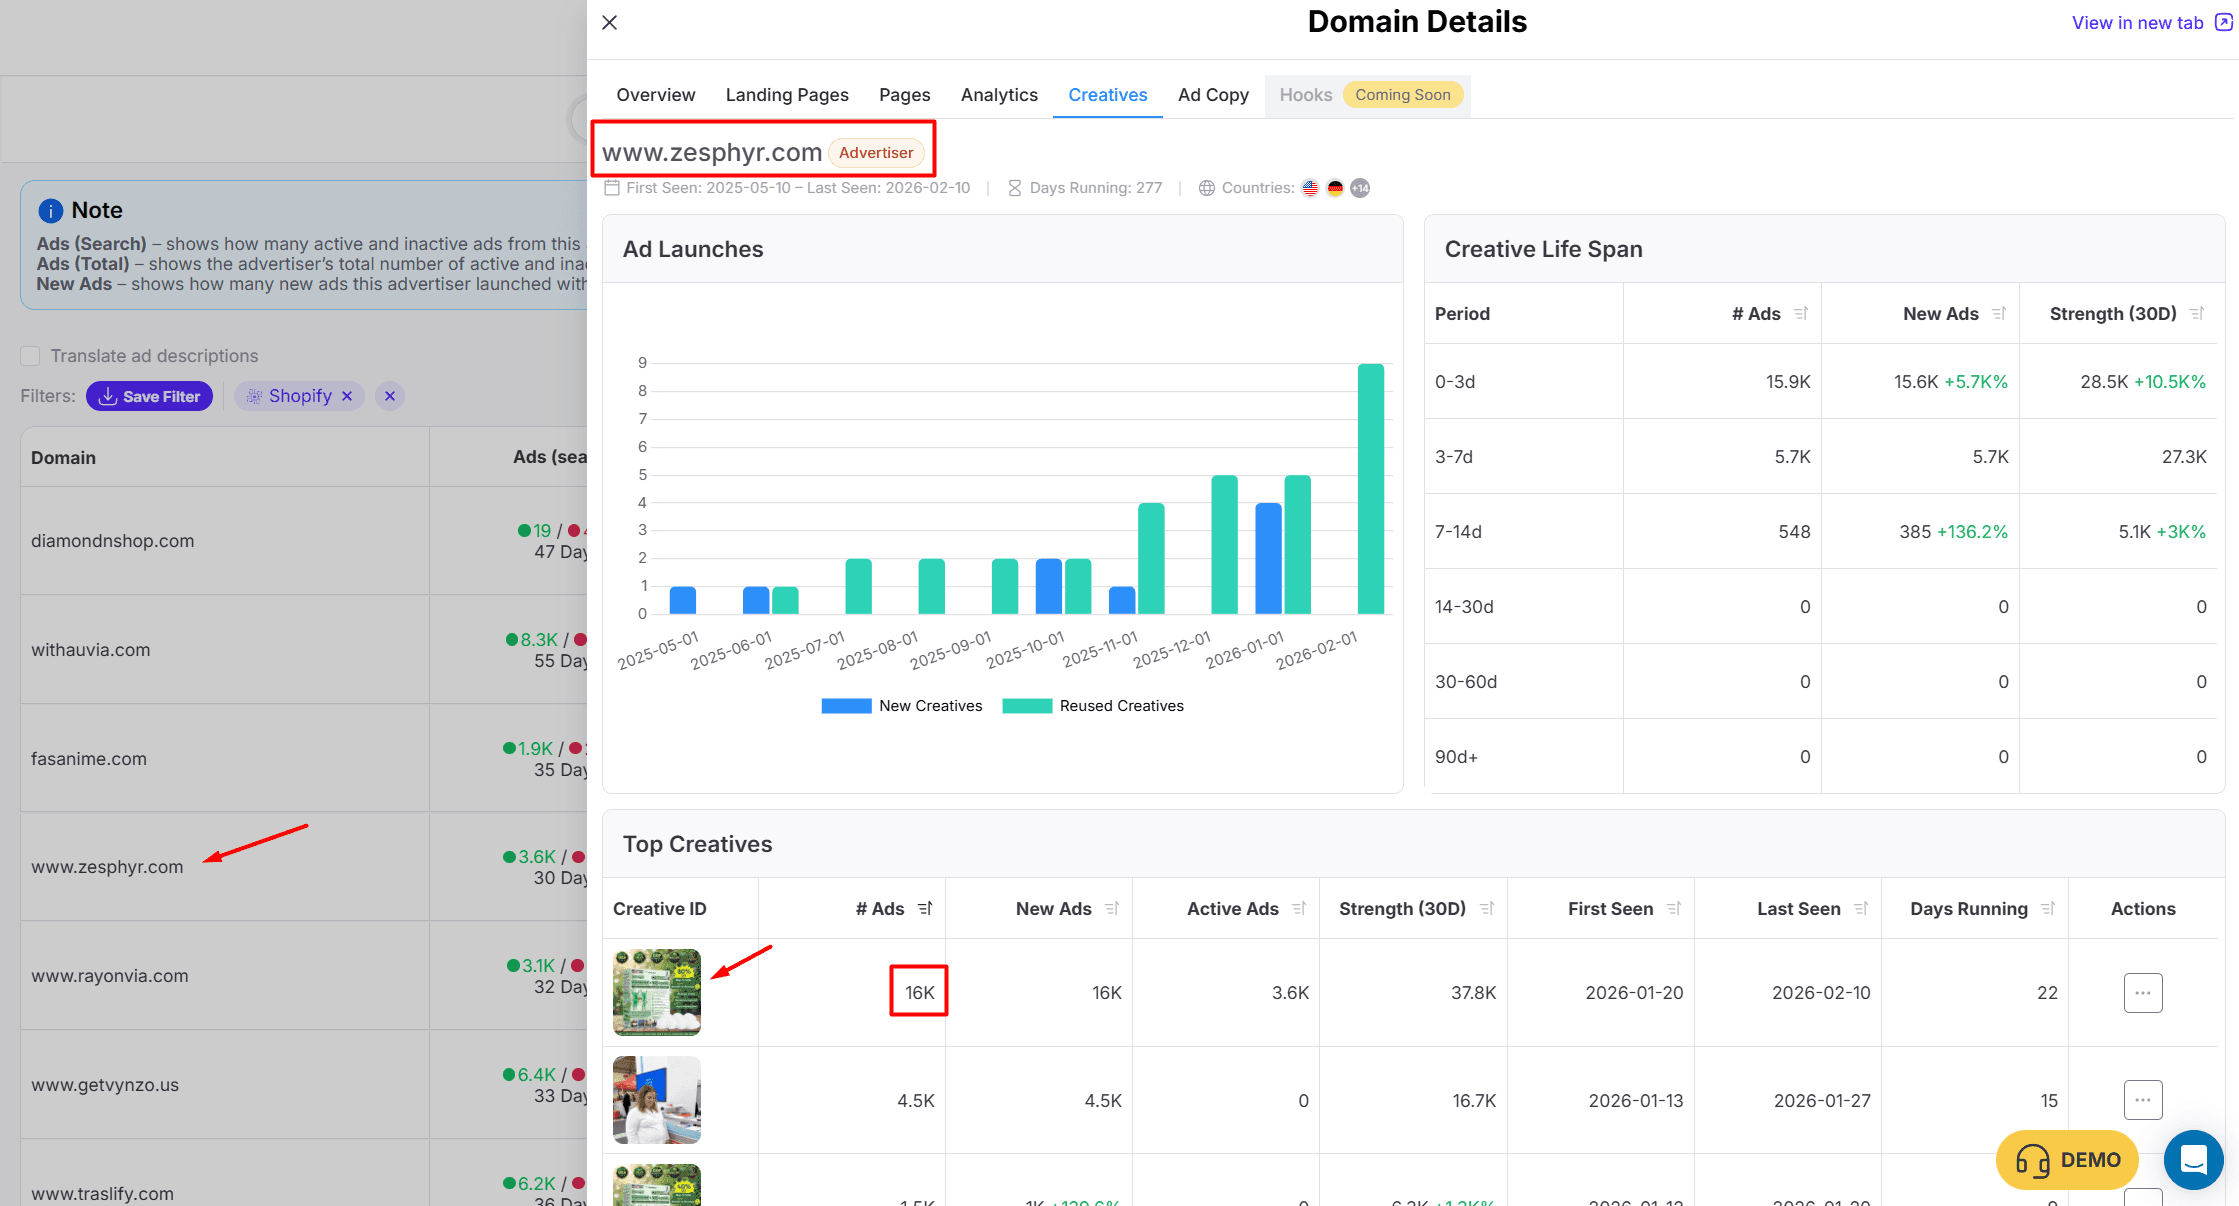Image resolution: width=2239 pixels, height=1206 pixels.
Task: Switch to the Landing Pages tab
Action: click(x=787, y=95)
